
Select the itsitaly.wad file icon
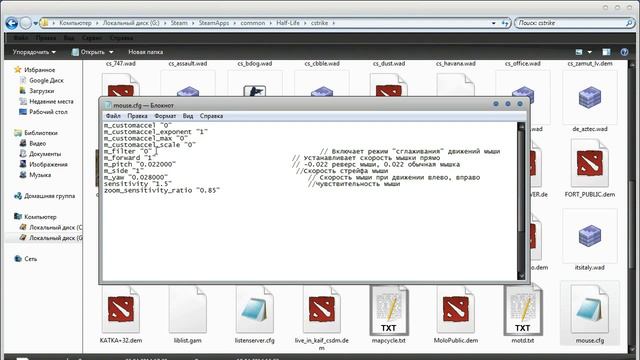(x=590, y=236)
